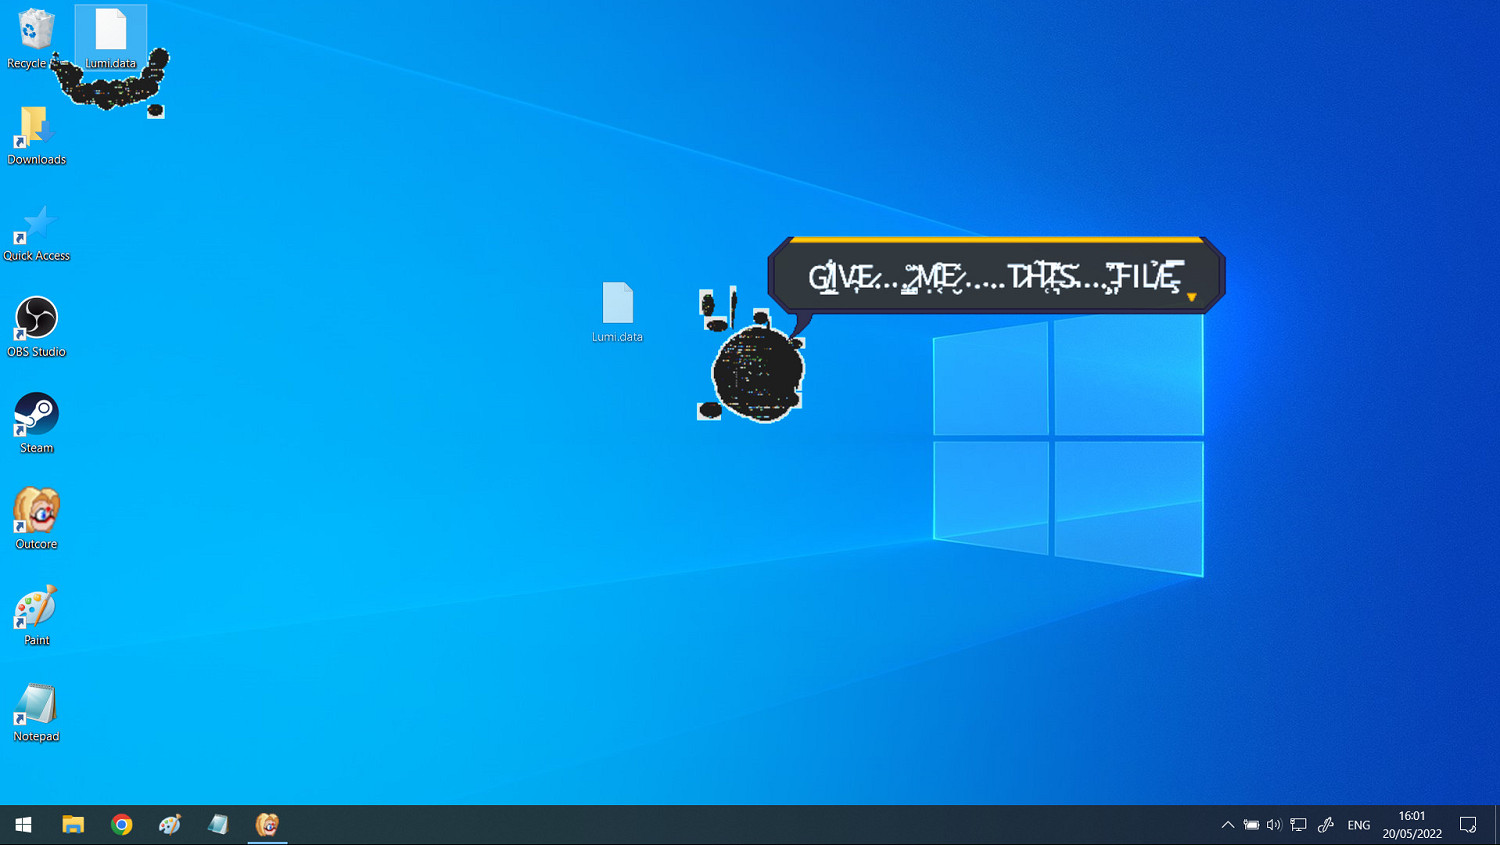Open the Recycle Bin desktop icon
This screenshot has width=1500, height=845.
tap(35, 32)
